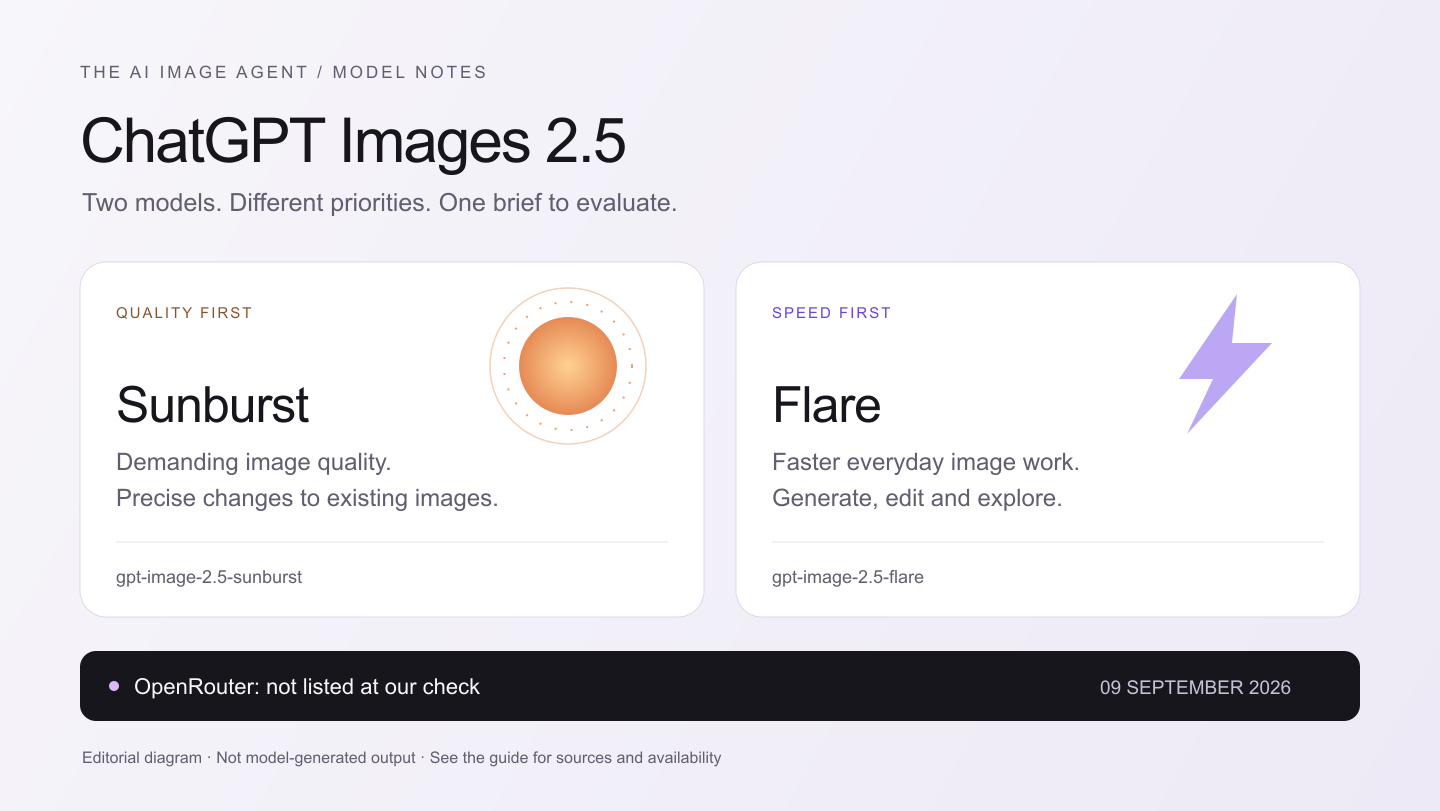
Task: Click the OpenRouter not listed status text
Action: pyautogui.click(x=307, y=687)
